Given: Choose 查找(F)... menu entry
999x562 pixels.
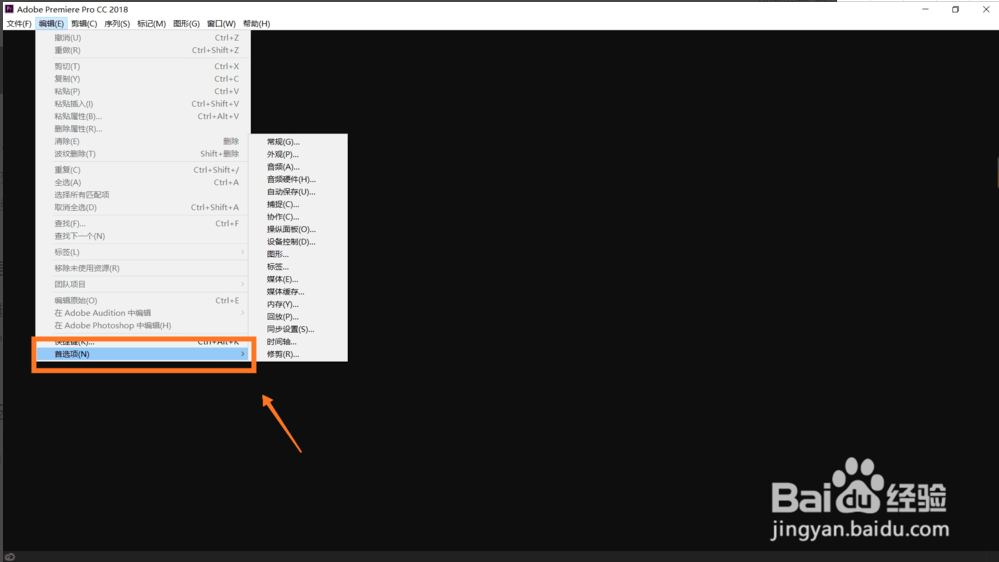Looking at the screenshot, I should (143, 224).
